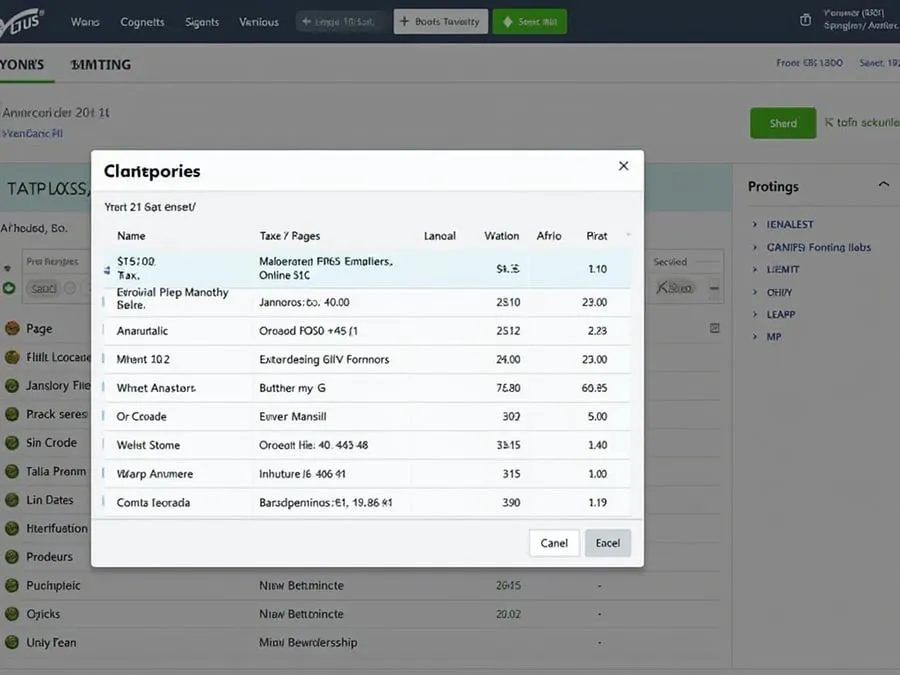Click the highlighted first row's marker icon

(x=107, y=270)
